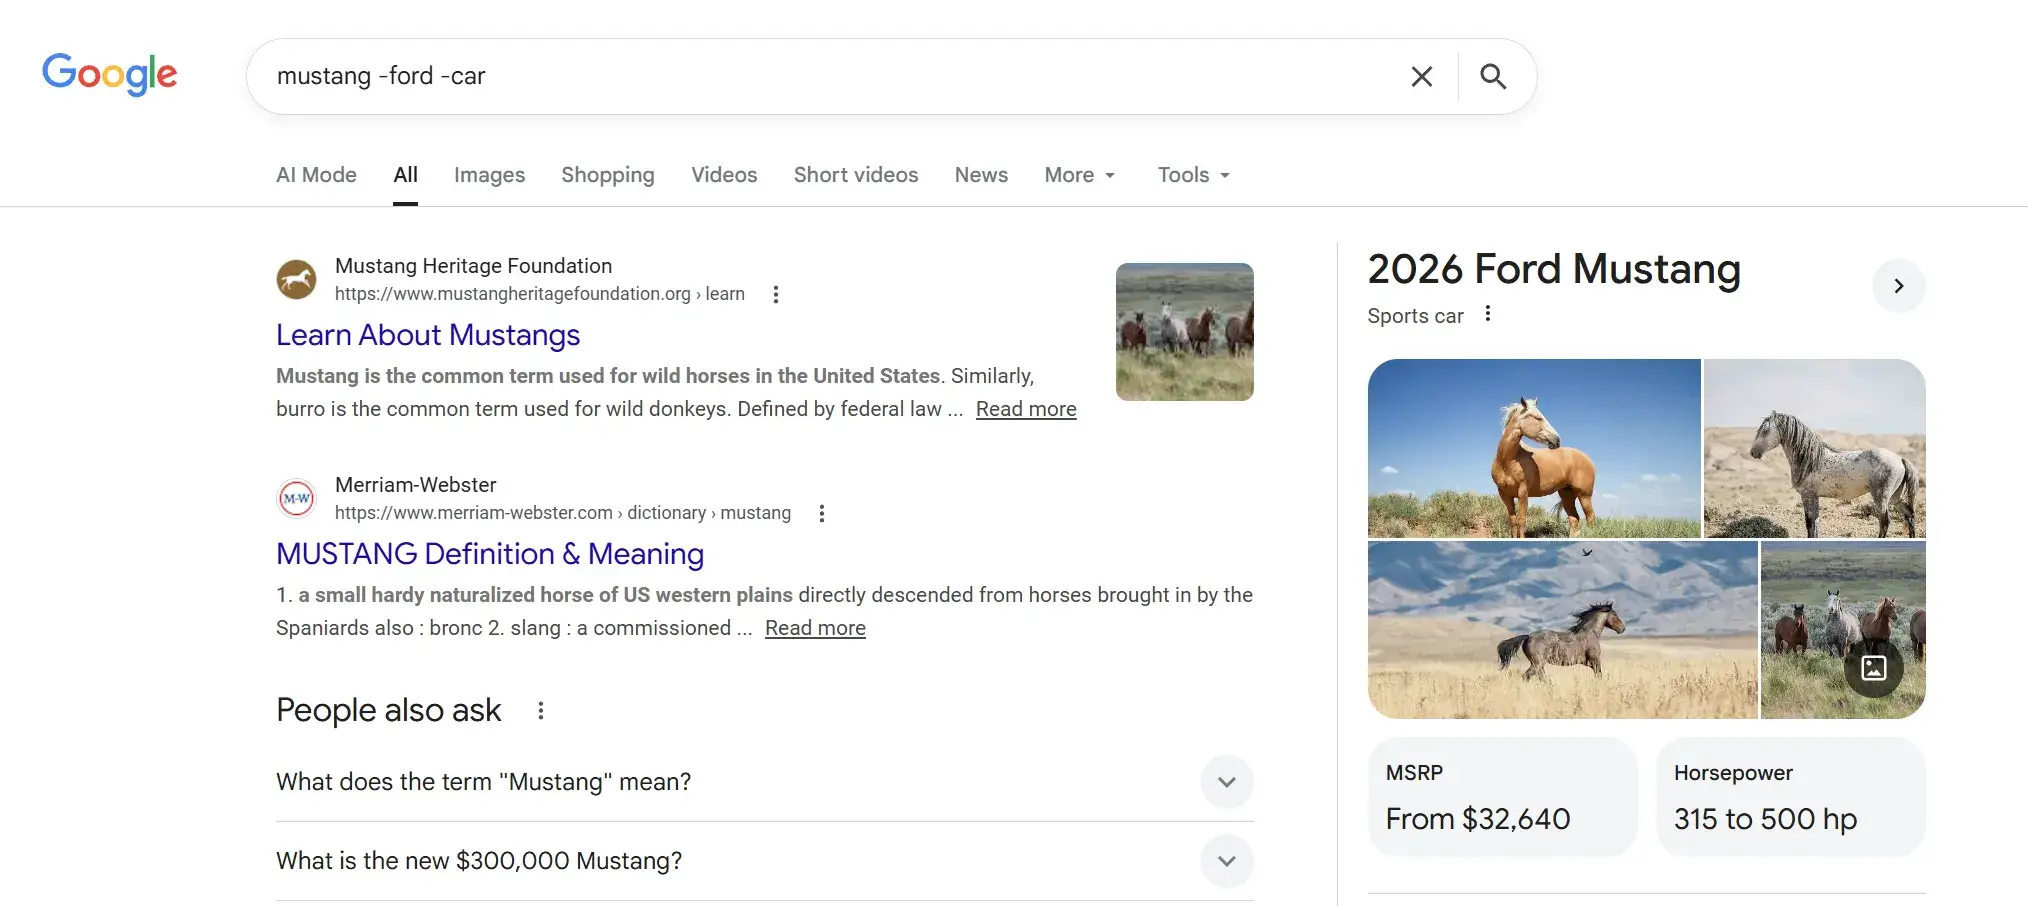Open the Learn About Mustangs link
Viewport: 2028px width, 906px height.
click(x=428, y=335)
